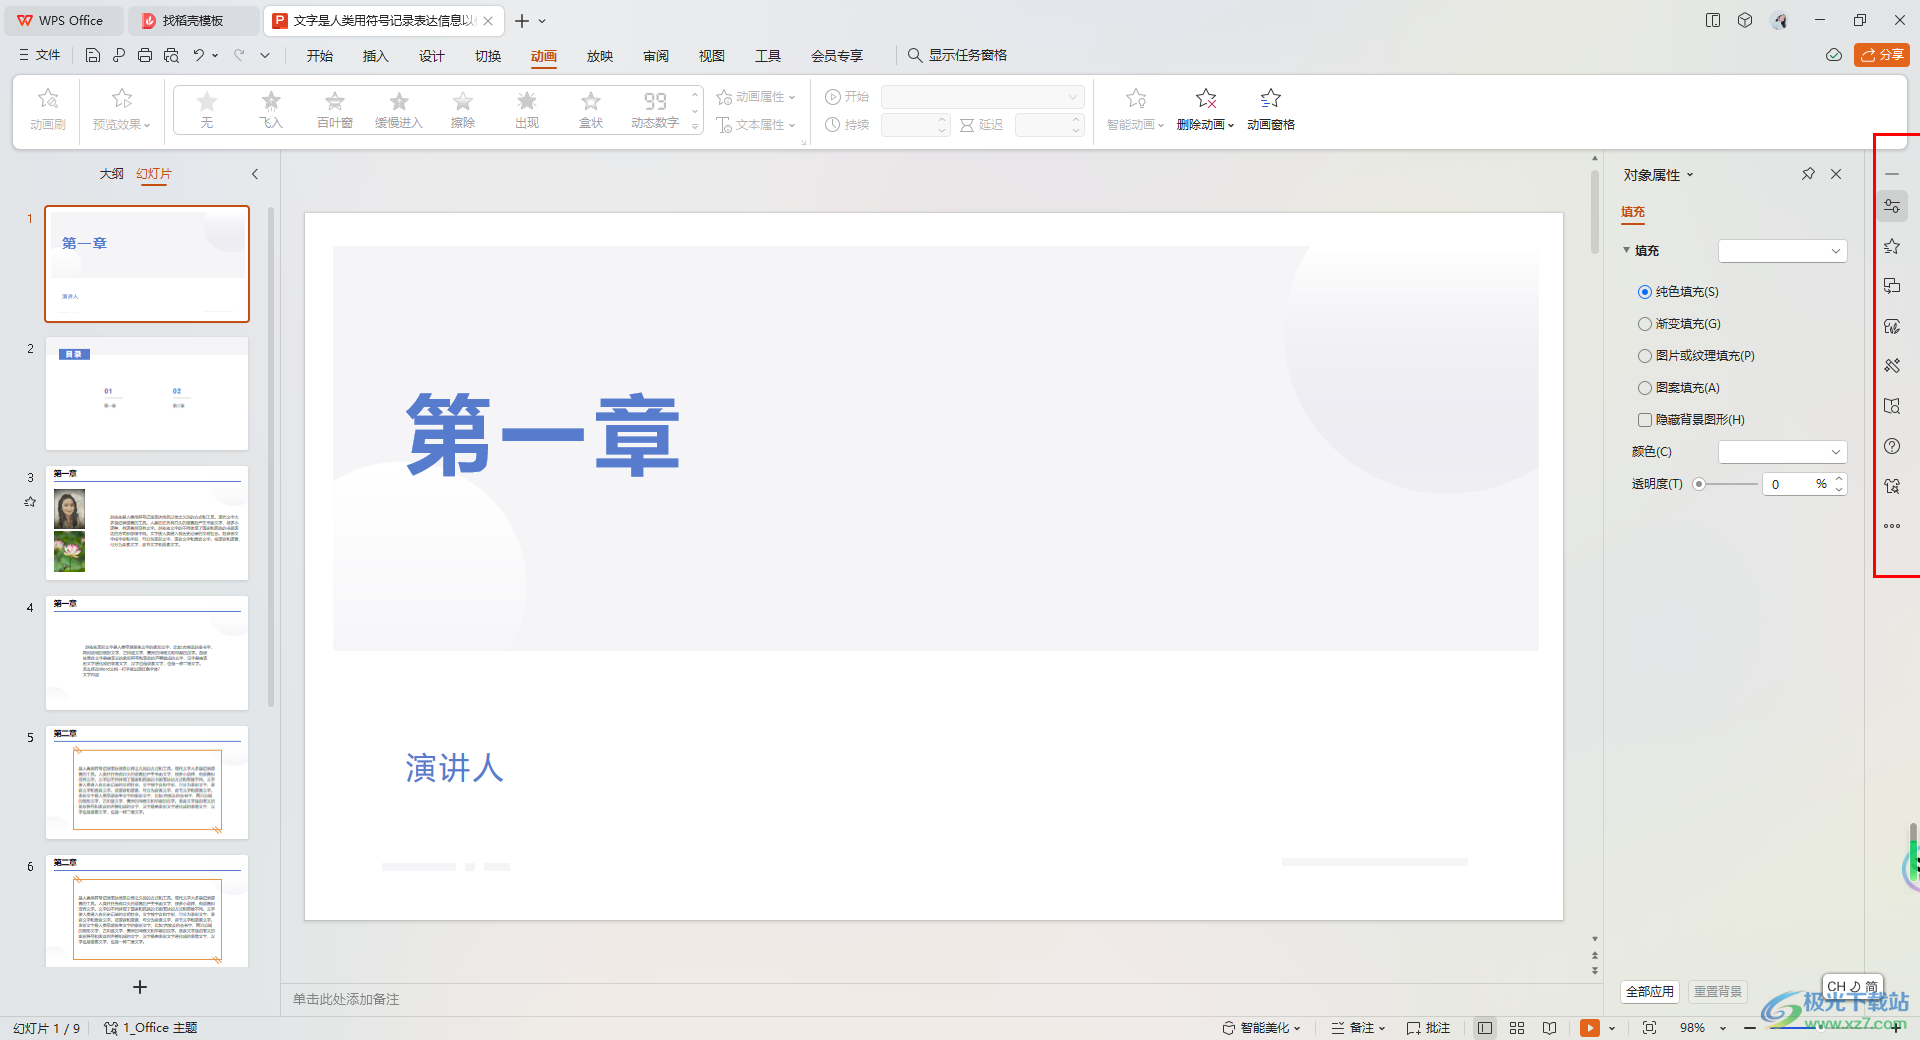This screenshot has height=1040, width=1920.
Task: Open help question-mark icon in right sidebar
Action: click(x=1892, y=446)
